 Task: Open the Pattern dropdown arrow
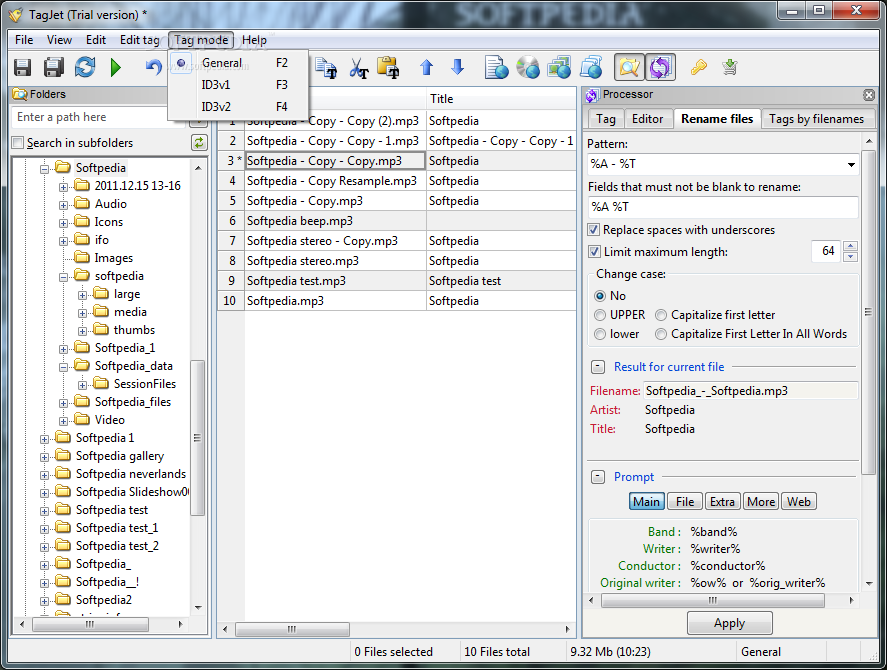point(851,165)
